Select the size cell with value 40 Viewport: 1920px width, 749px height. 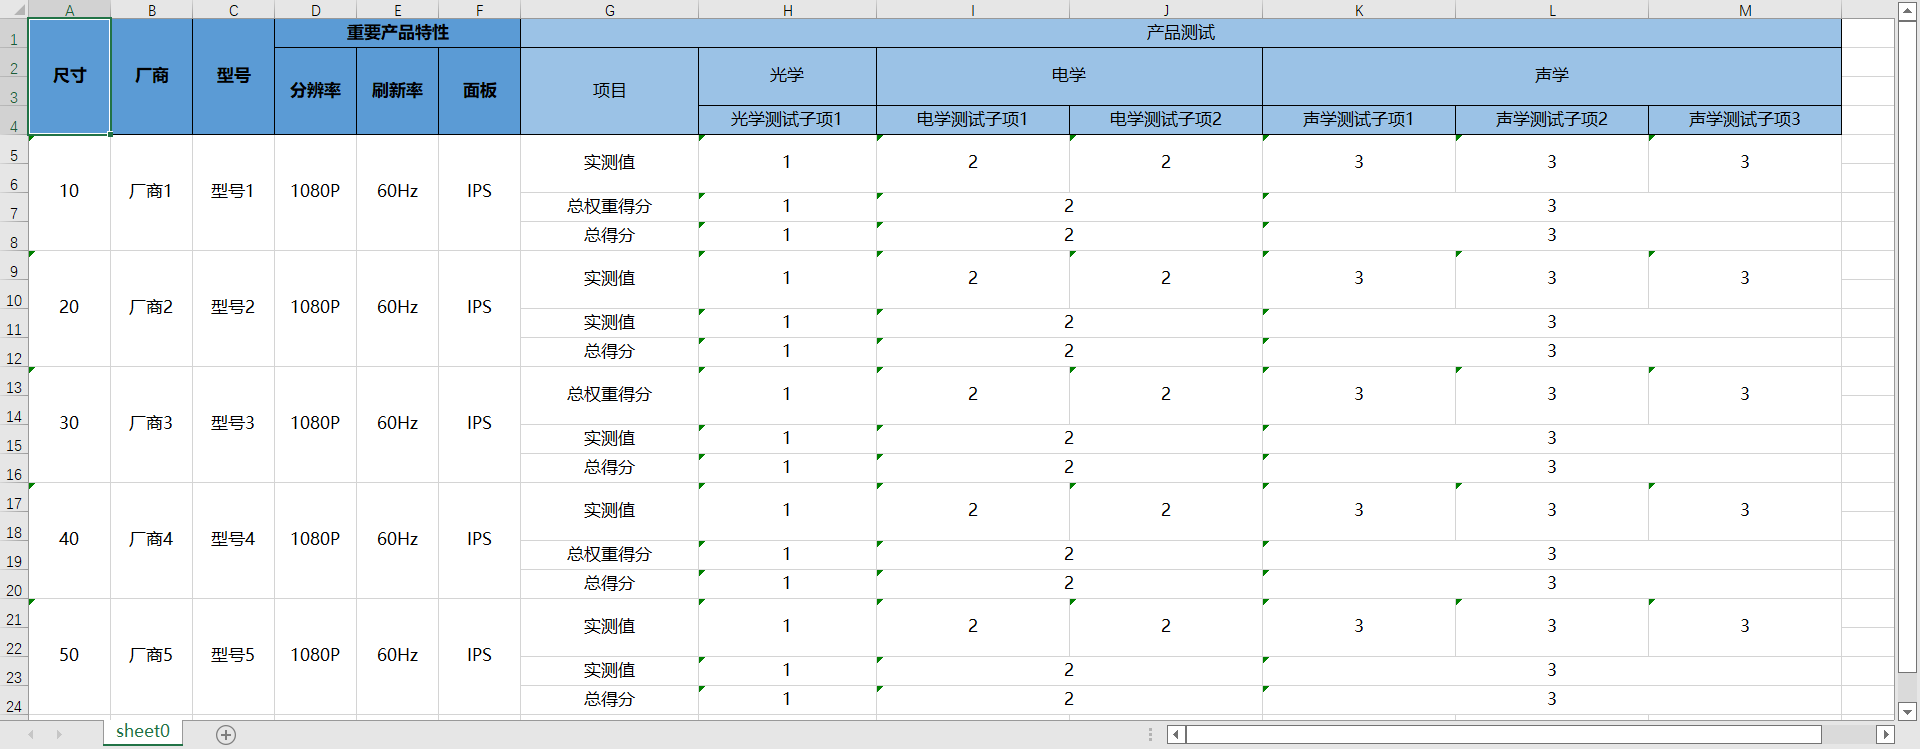point(69,540)
